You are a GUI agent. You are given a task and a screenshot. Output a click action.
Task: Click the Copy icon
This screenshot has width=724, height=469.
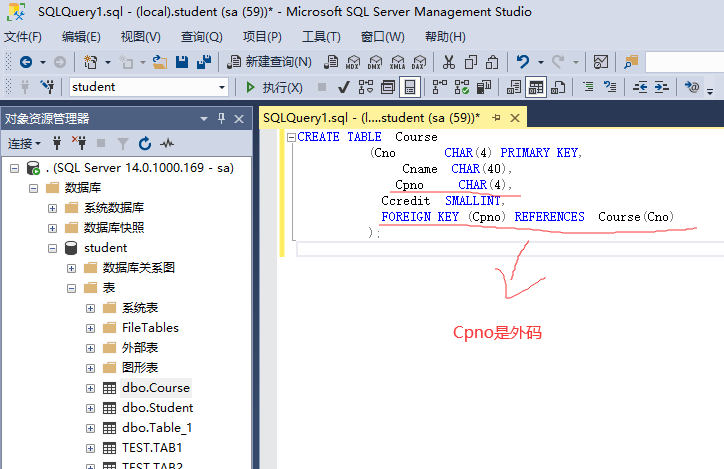(471, 62)
